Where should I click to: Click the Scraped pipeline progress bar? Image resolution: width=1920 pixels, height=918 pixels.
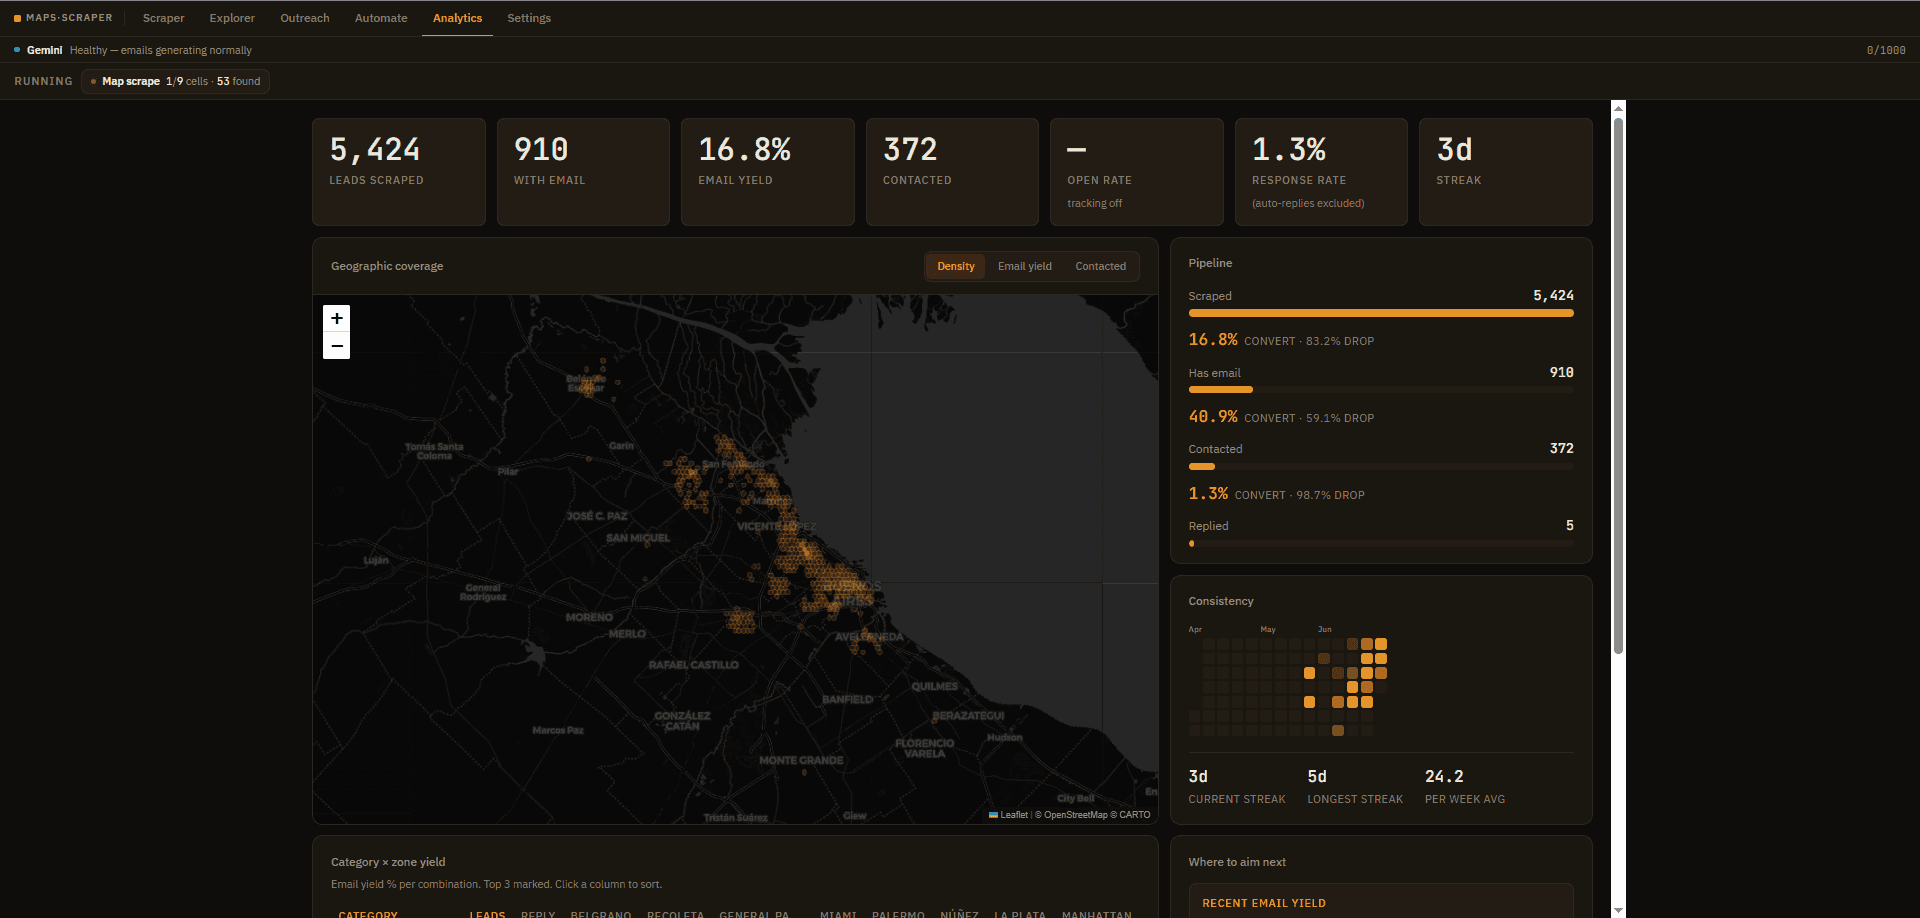1381,313
